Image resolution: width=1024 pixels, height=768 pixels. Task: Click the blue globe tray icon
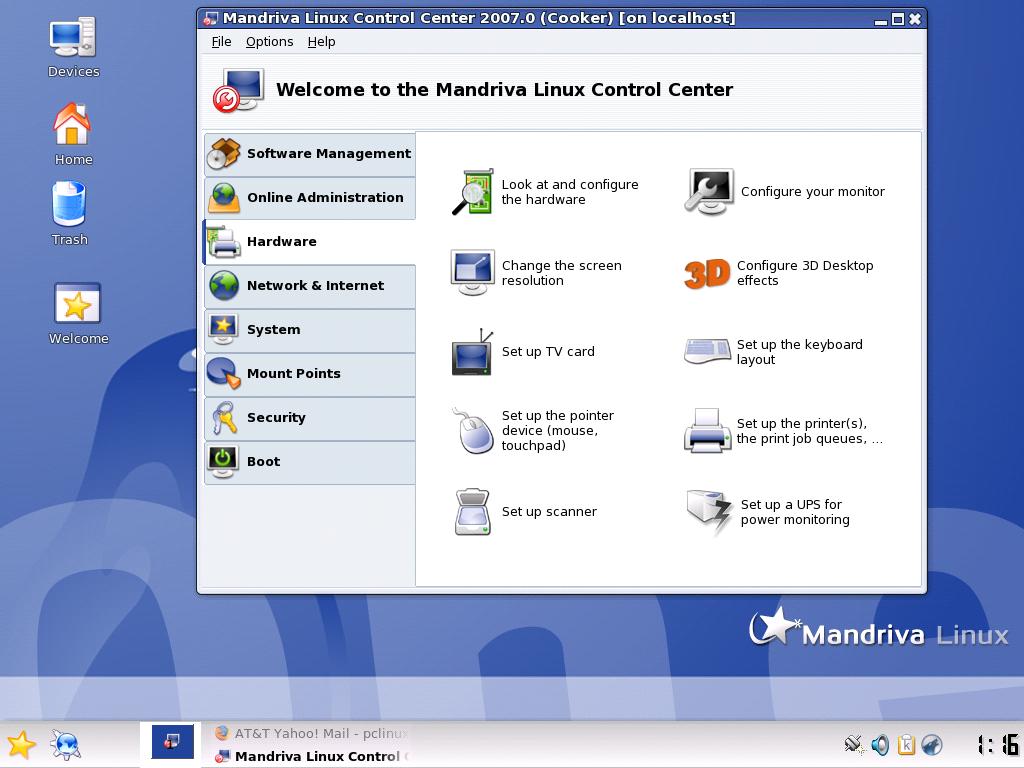pyautogui.click(x=932, y=744)
